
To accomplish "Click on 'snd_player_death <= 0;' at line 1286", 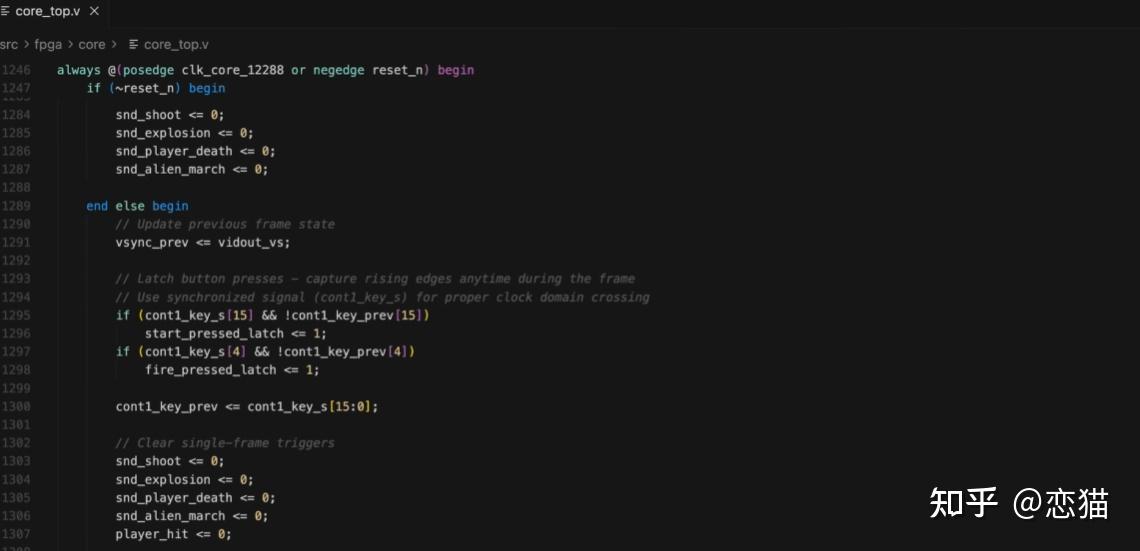I will click(x=195, y=151).
